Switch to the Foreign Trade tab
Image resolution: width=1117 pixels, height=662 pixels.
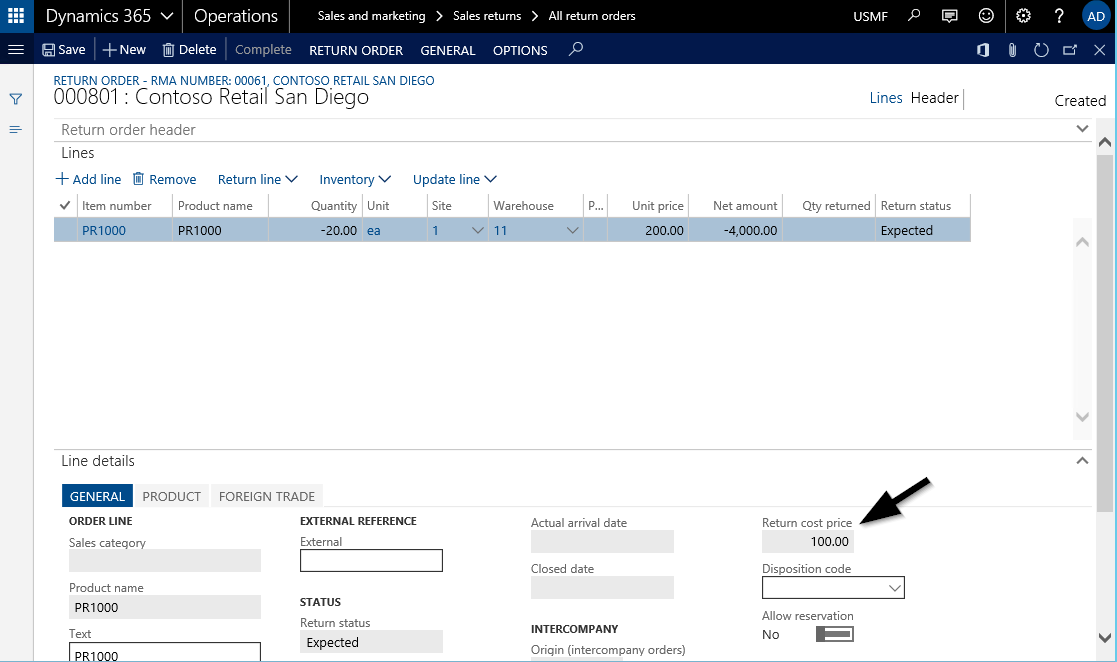click(266, 496)
